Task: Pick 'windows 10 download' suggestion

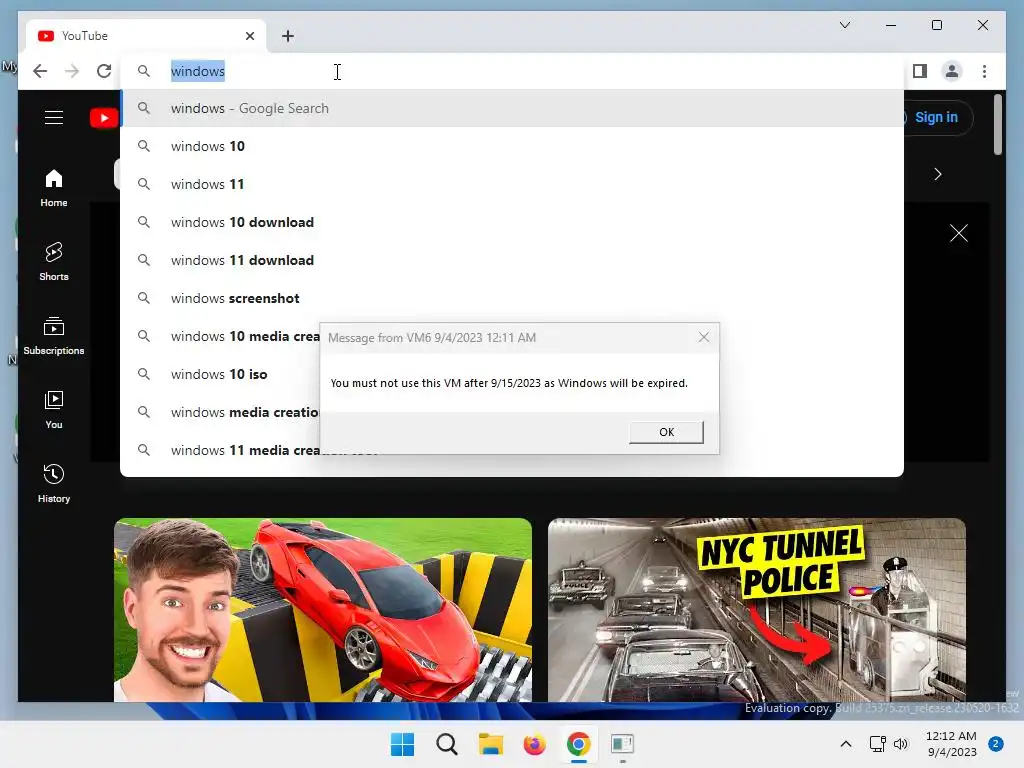Action: pyautogui.click(x=512, y=222)
